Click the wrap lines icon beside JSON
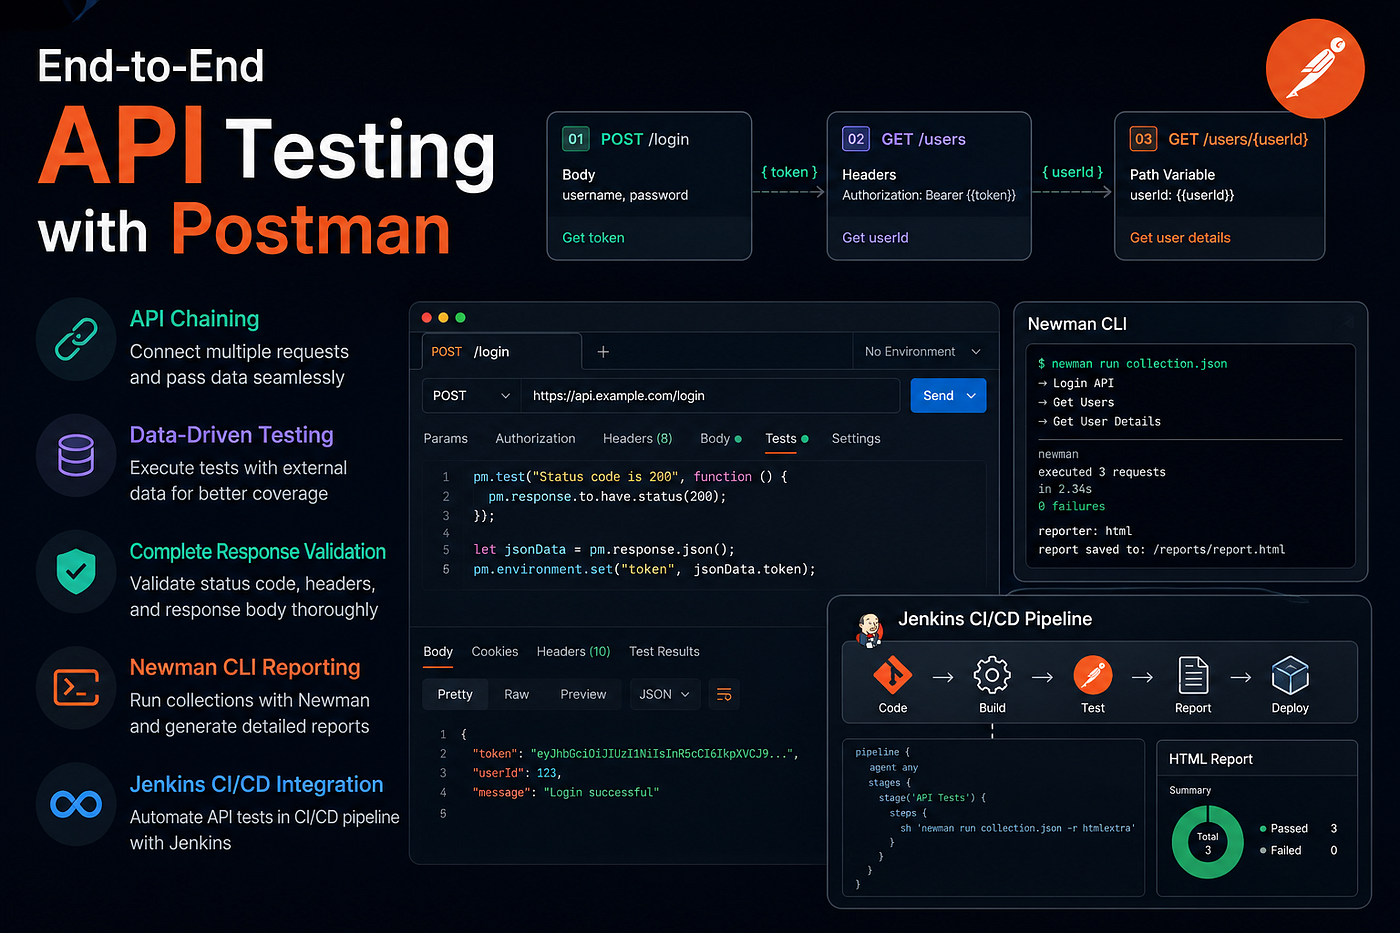 724,694
